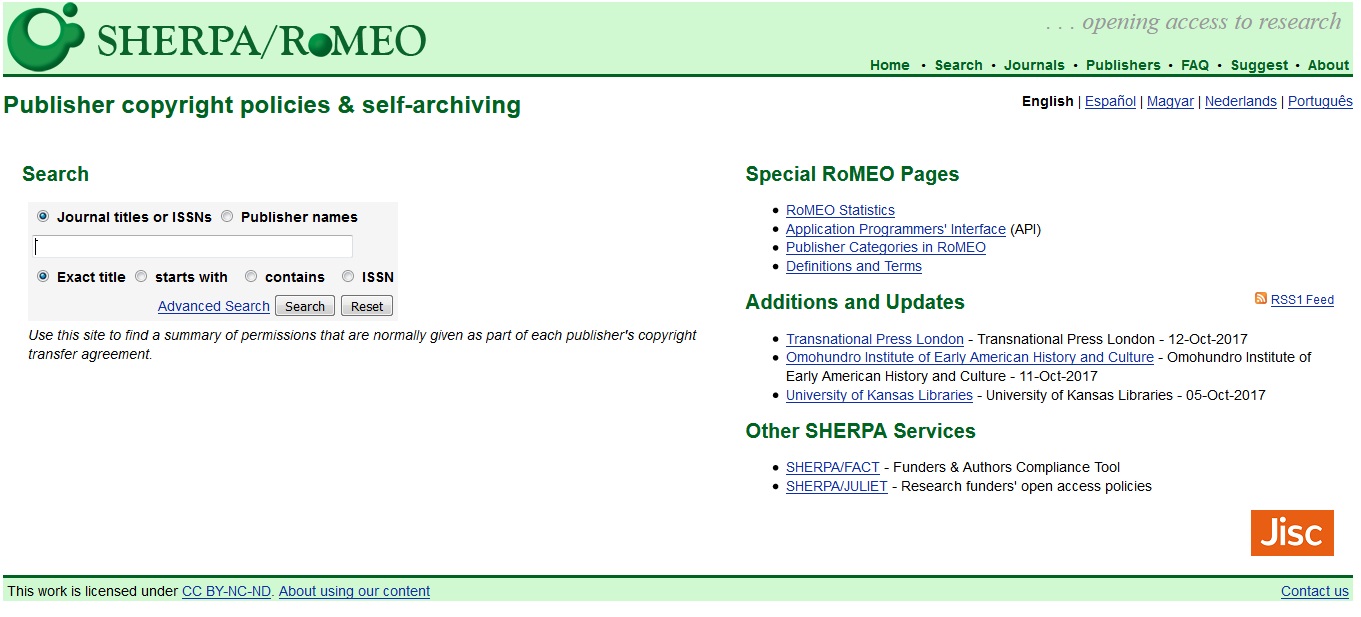
Task: Click the Reset button
Action: click(x=367, y=306)
